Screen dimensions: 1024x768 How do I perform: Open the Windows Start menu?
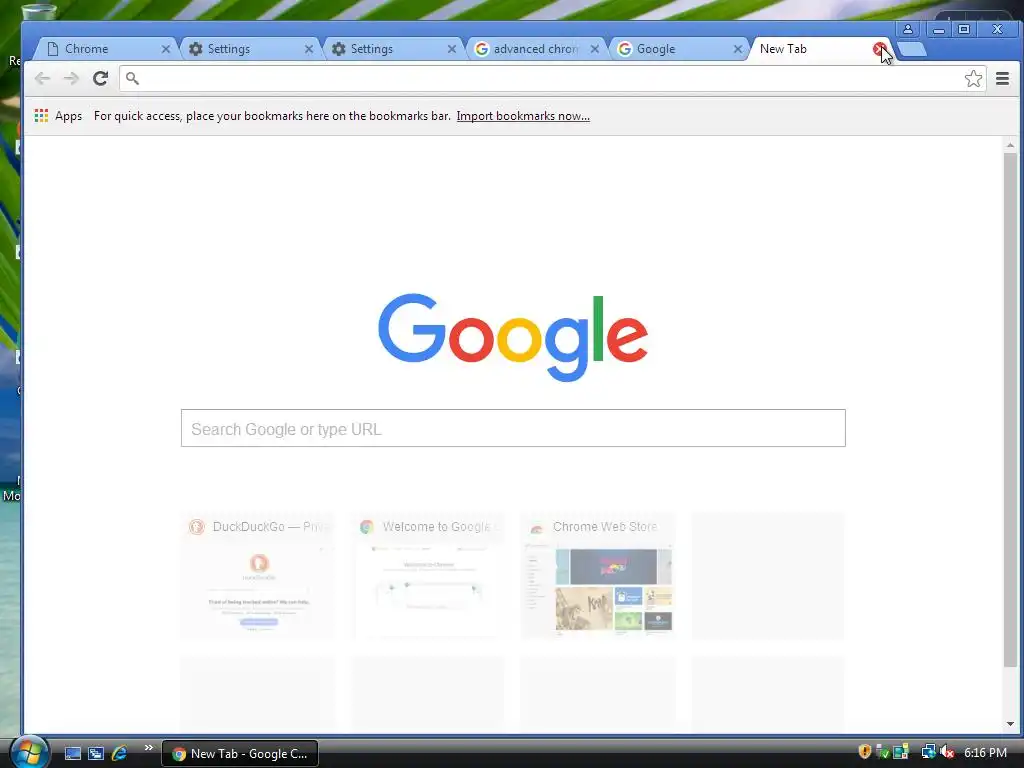(x=29, y=752)
